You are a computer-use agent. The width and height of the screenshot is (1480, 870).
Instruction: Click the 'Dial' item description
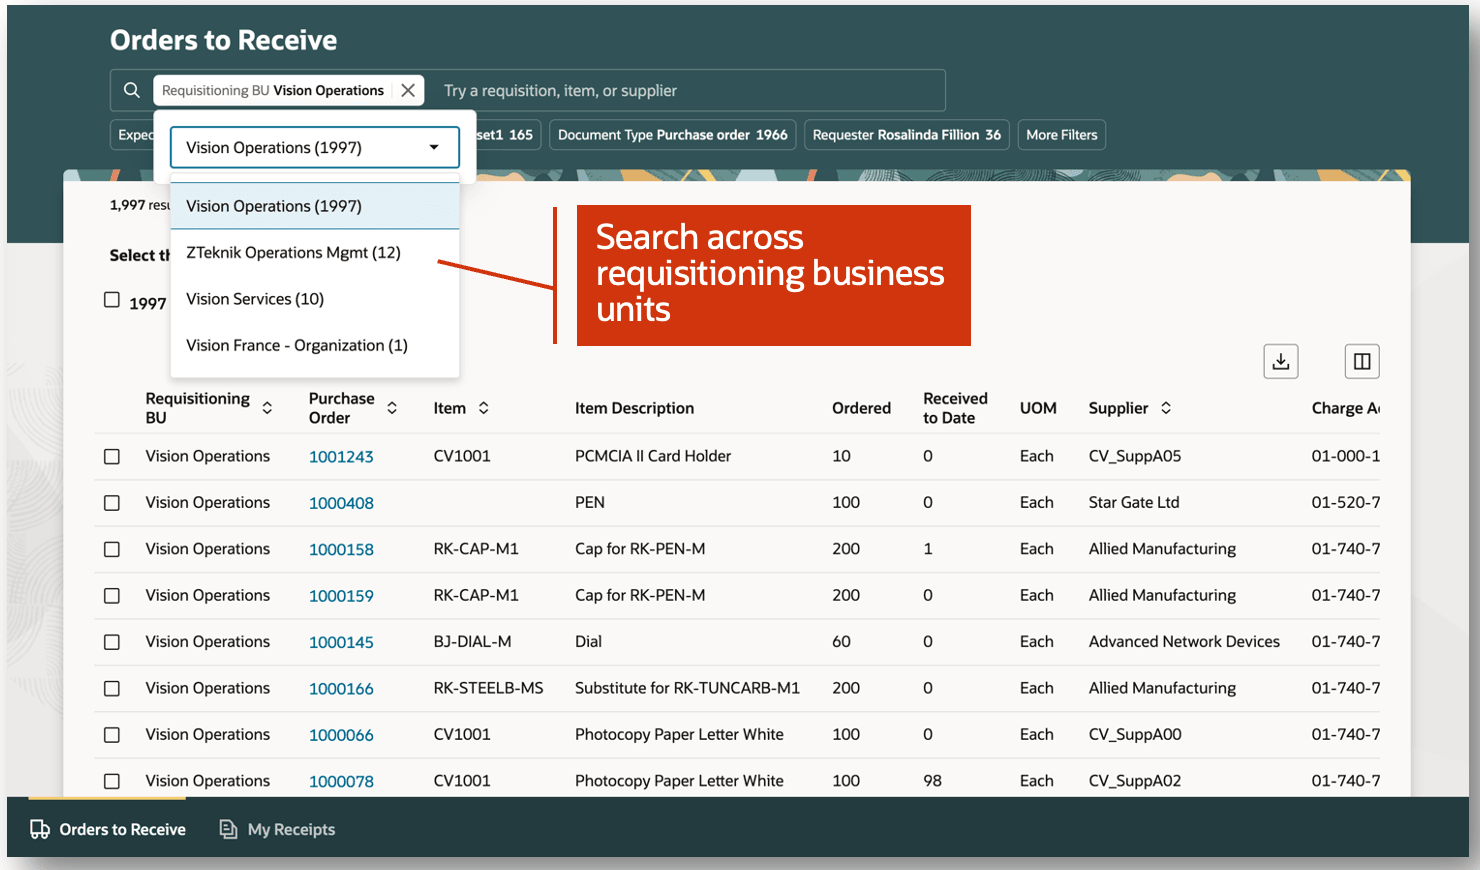coord(588,642)
